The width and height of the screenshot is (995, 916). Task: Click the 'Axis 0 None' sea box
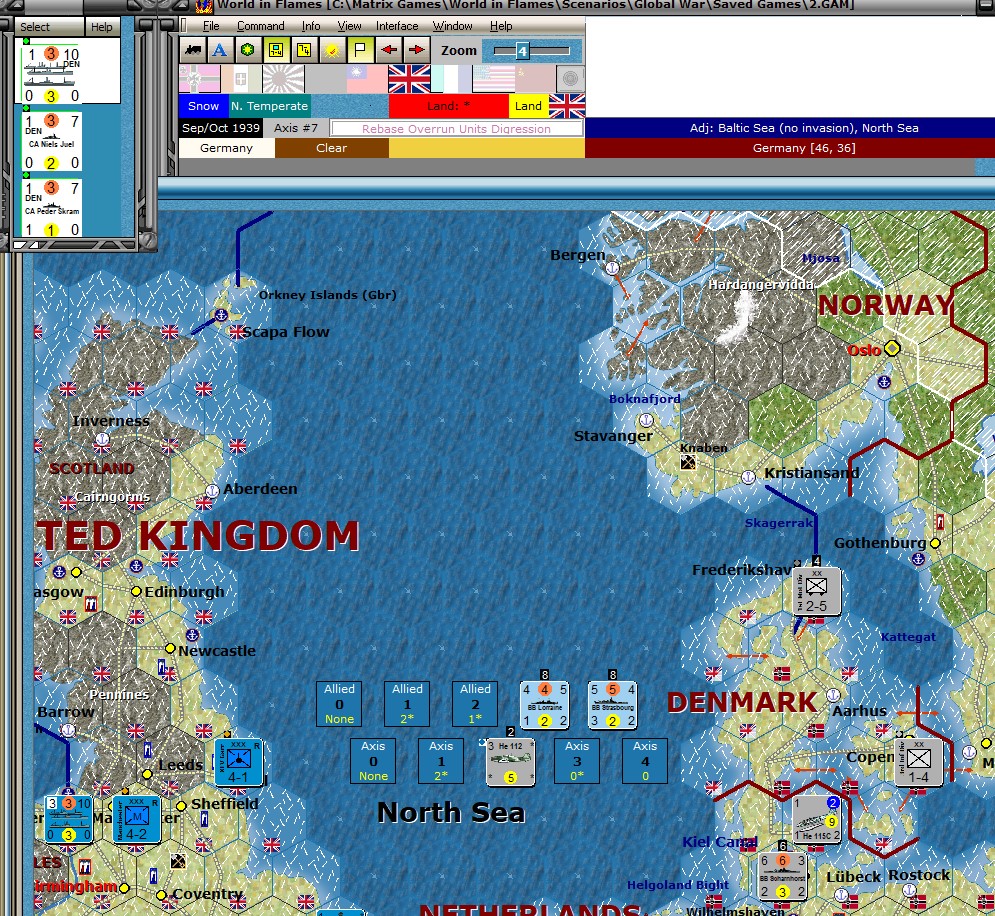point(373,761)
